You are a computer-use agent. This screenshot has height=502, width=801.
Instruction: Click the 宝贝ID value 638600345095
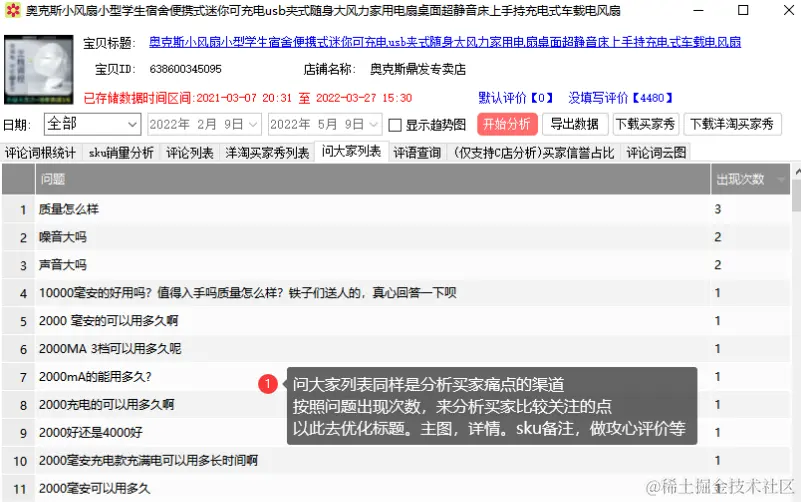tap(185, 69)
